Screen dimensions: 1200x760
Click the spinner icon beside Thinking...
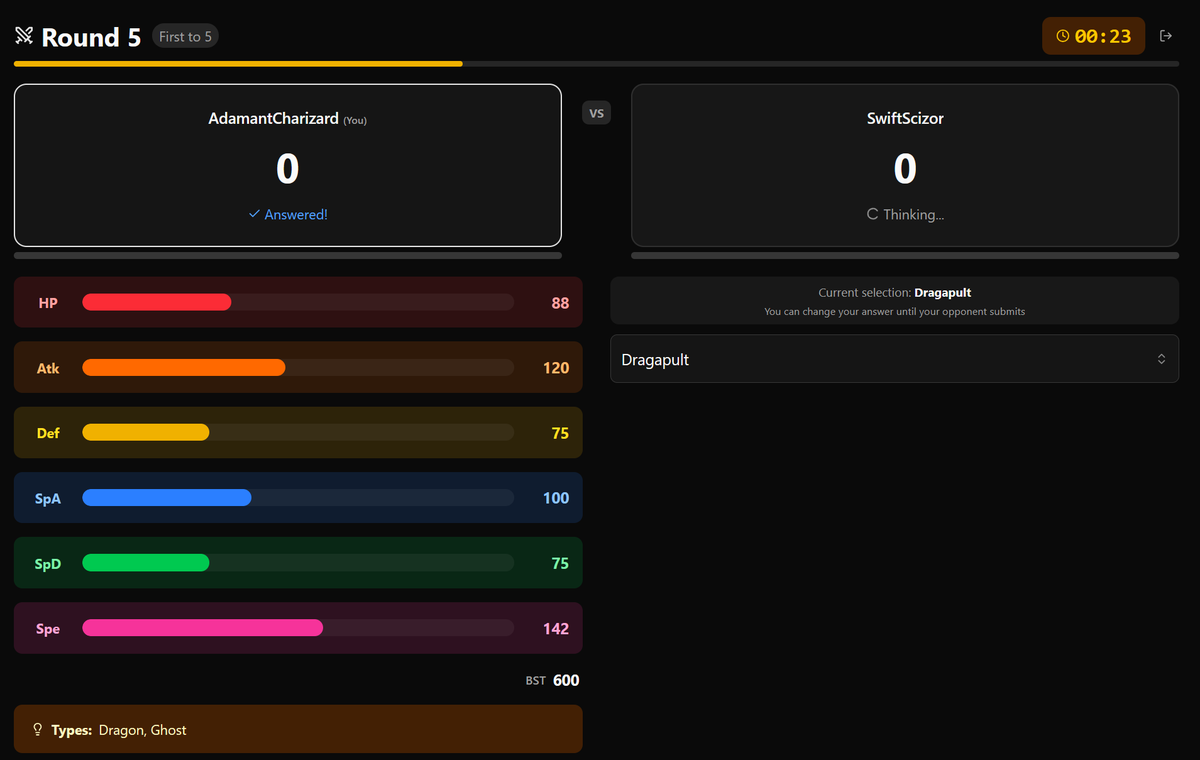[x=872, y=214]
